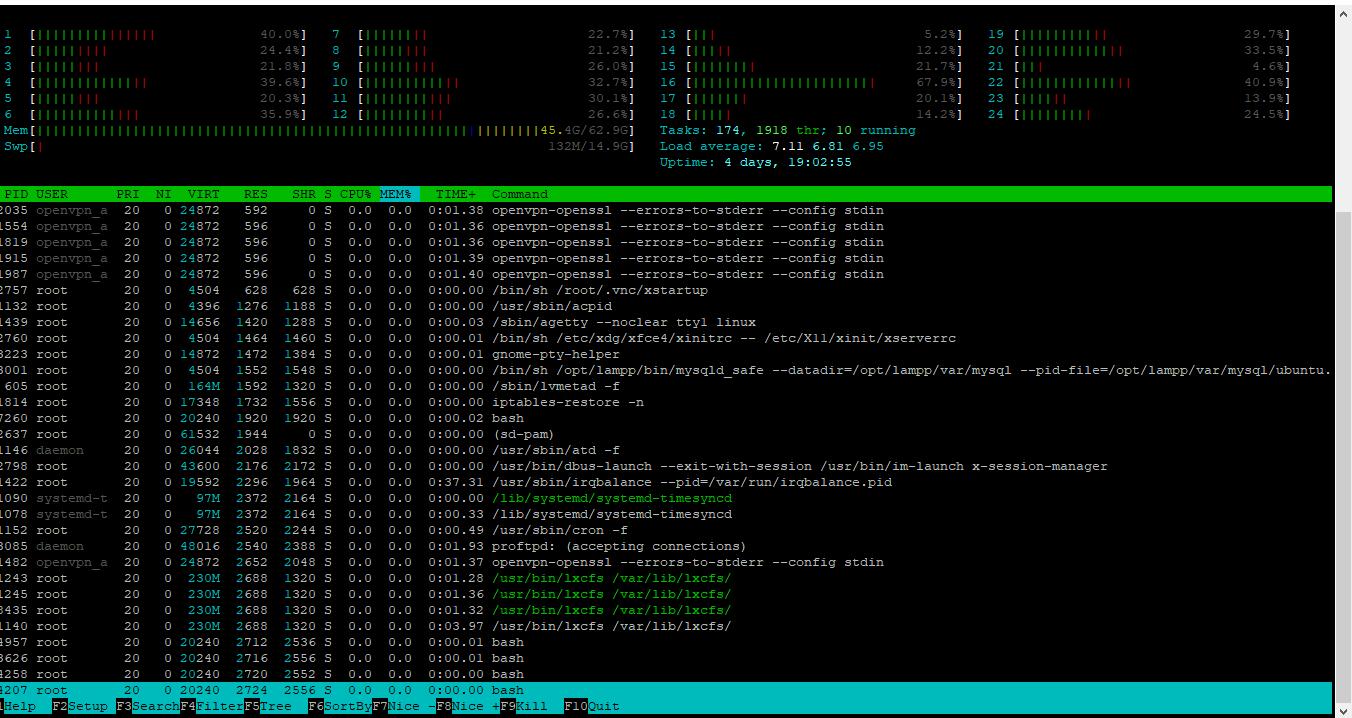Sort by the RES column header

tap(256, 194)
